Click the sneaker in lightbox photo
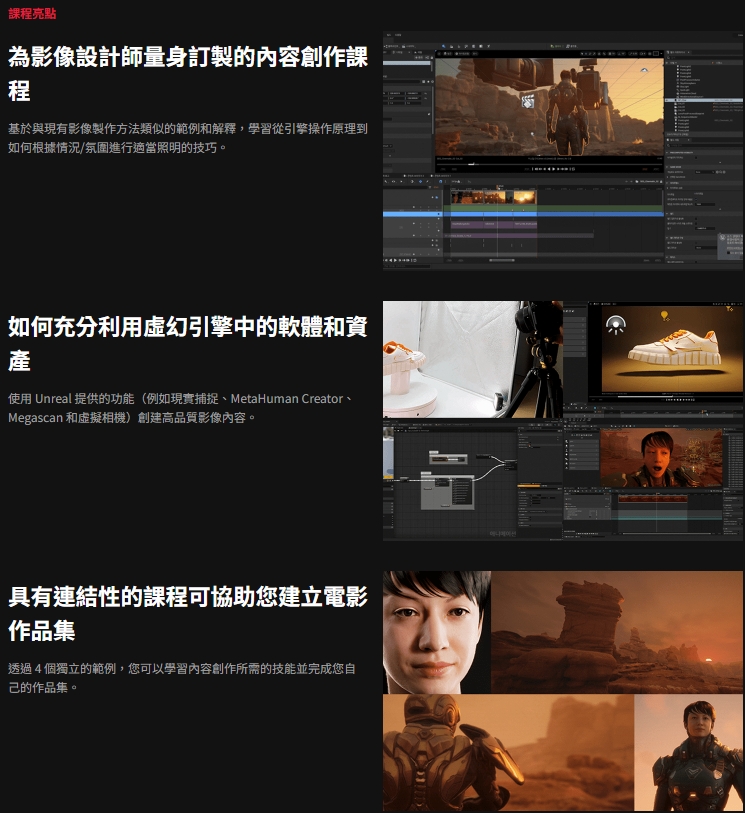745x813 pixels. pos(404,358)
